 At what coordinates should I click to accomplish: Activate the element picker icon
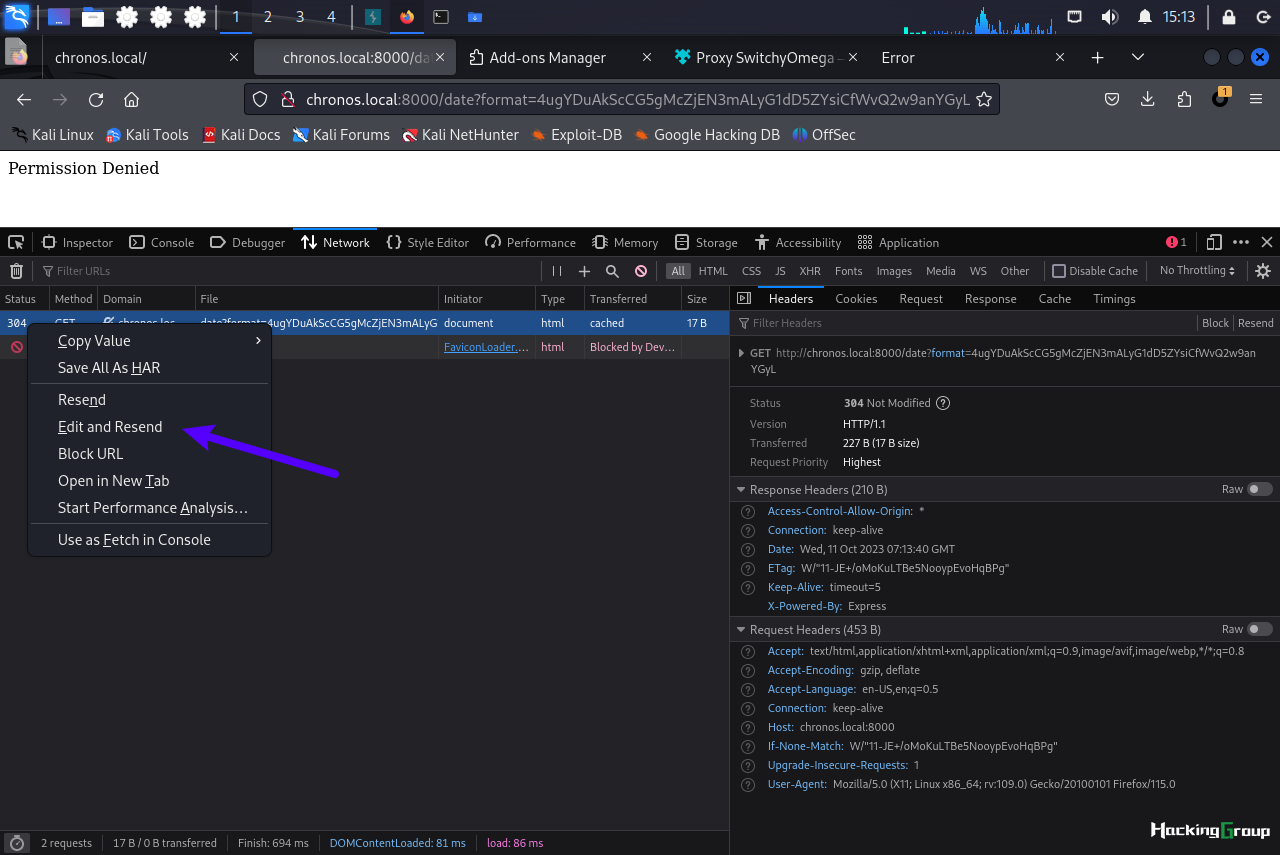pos(16,242)
